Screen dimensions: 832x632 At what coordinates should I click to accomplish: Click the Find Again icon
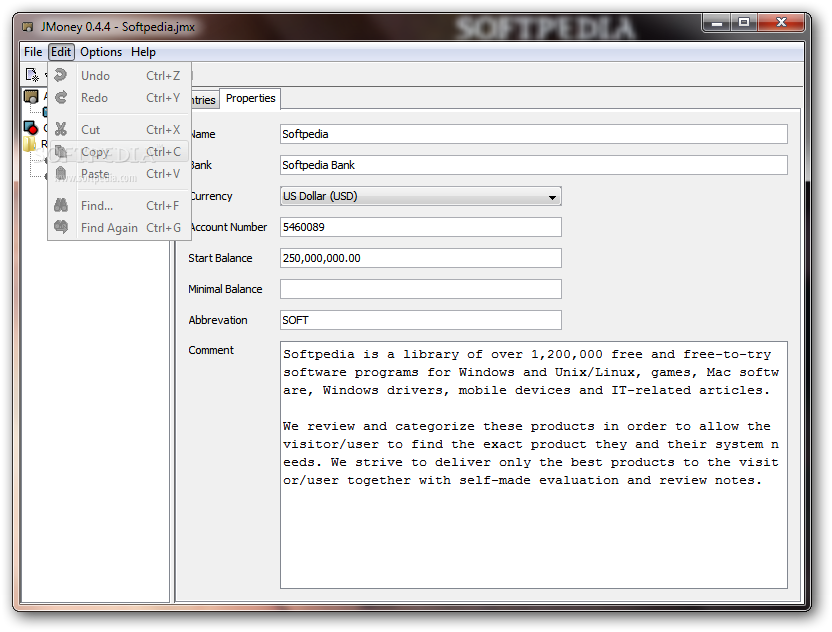click(x=61, y=227)
